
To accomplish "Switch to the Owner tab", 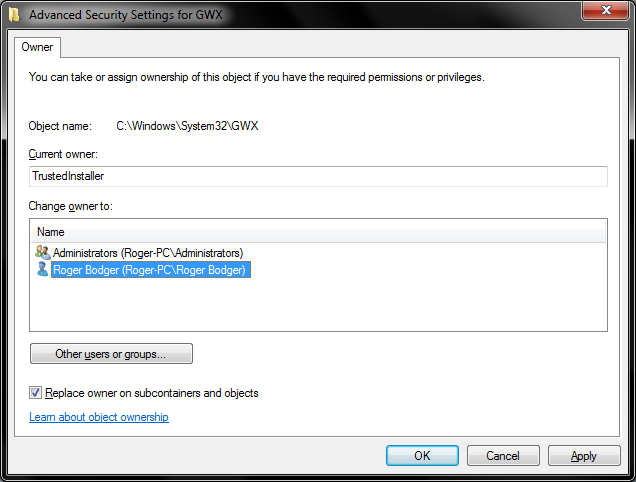I will pos(38,47).
